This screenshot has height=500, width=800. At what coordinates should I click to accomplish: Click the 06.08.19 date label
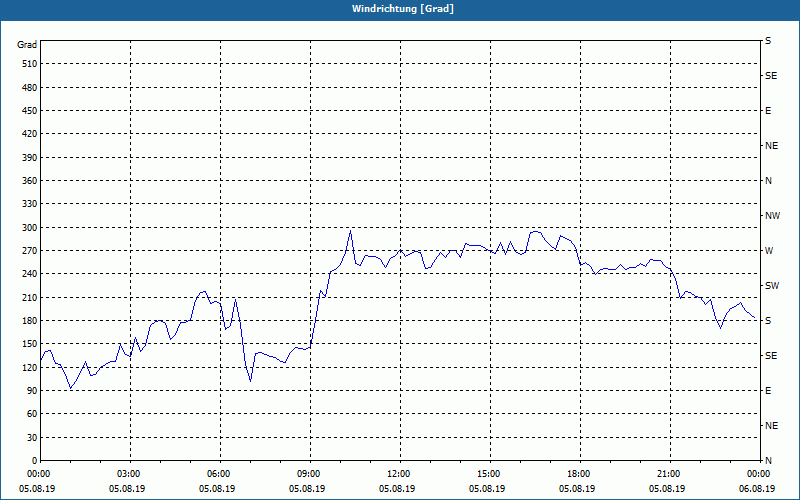(x=757, y=489)
